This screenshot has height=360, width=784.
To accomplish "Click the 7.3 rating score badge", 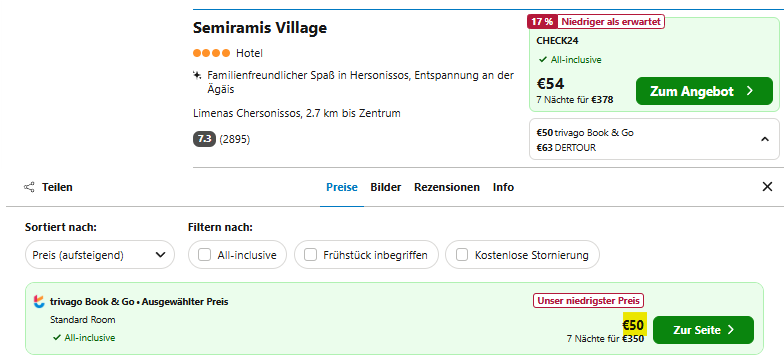I will (x=204, y=139).
